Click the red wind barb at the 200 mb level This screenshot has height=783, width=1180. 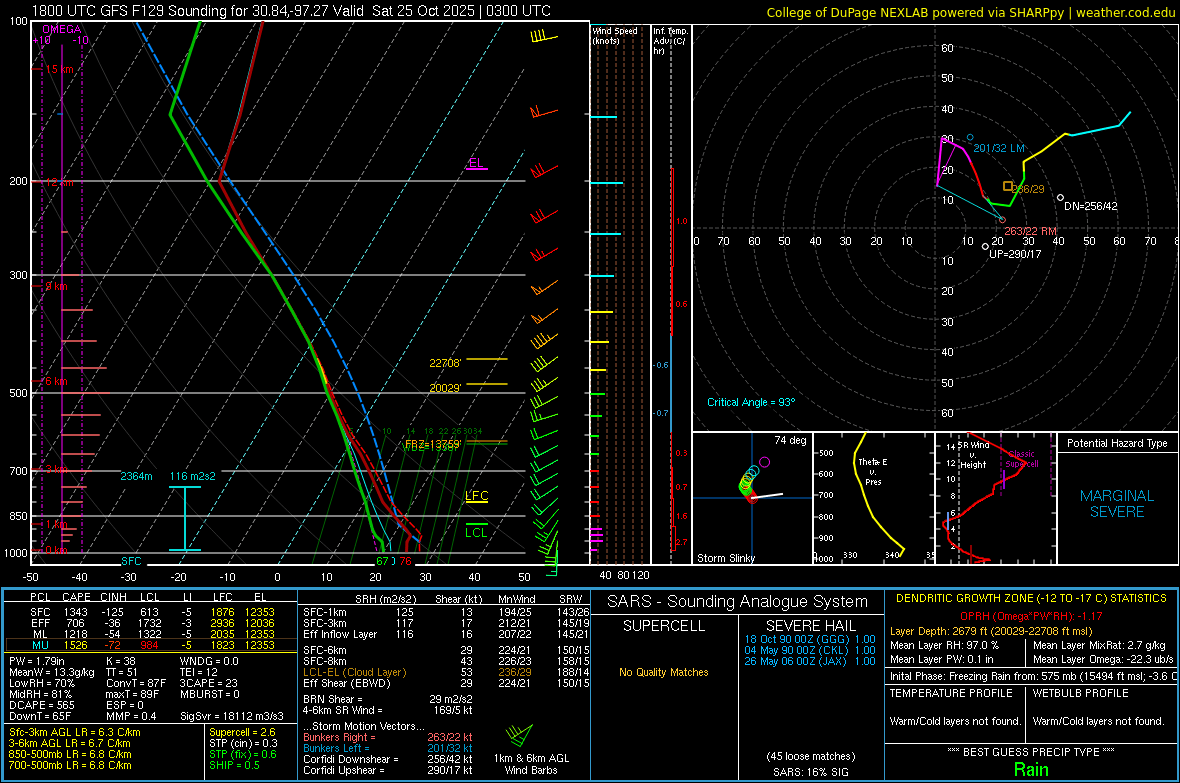click(x=542, y=172)
